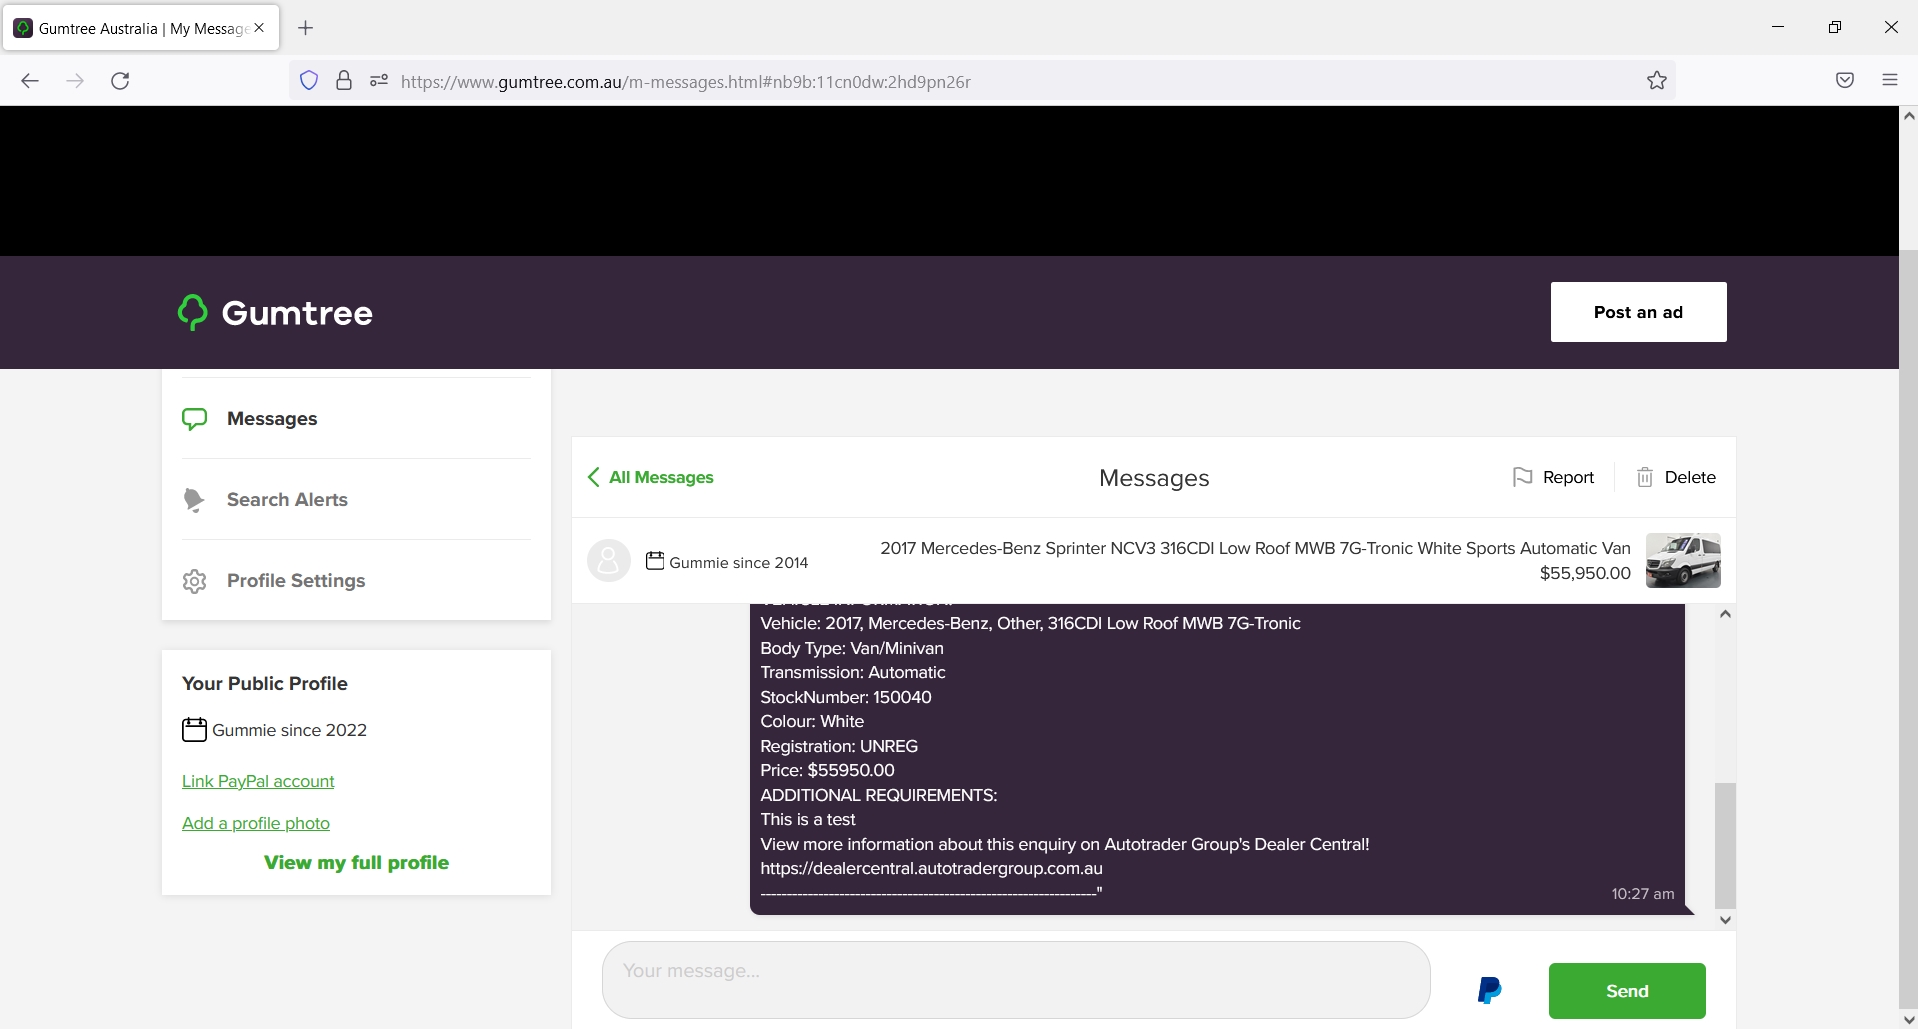Open Search Alerts via the bell icon

pyautogui.click(x=193, y=500)
